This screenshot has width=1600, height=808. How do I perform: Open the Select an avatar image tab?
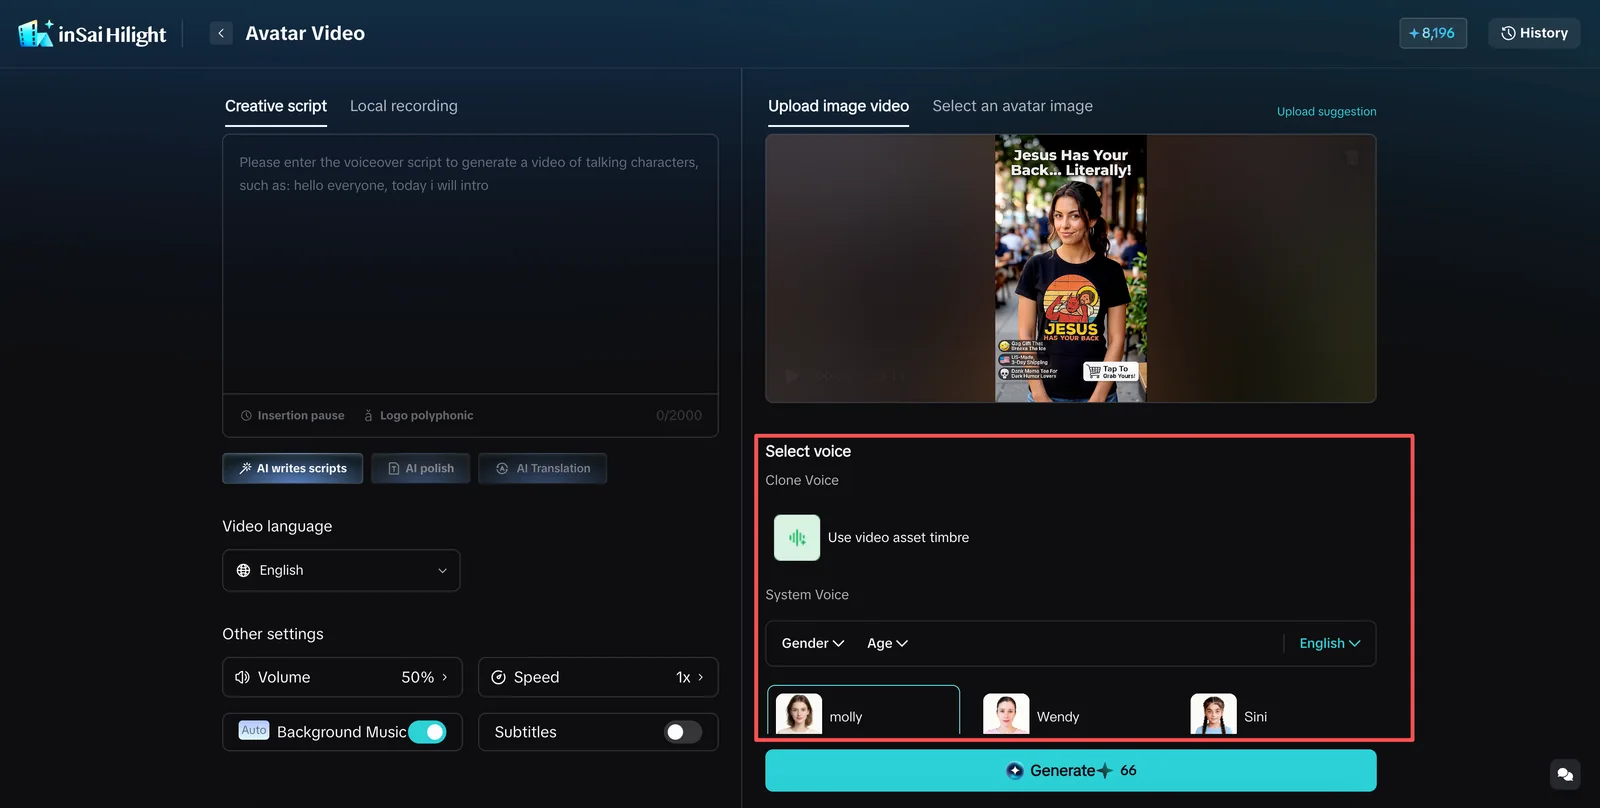[x=1012, y=106]
